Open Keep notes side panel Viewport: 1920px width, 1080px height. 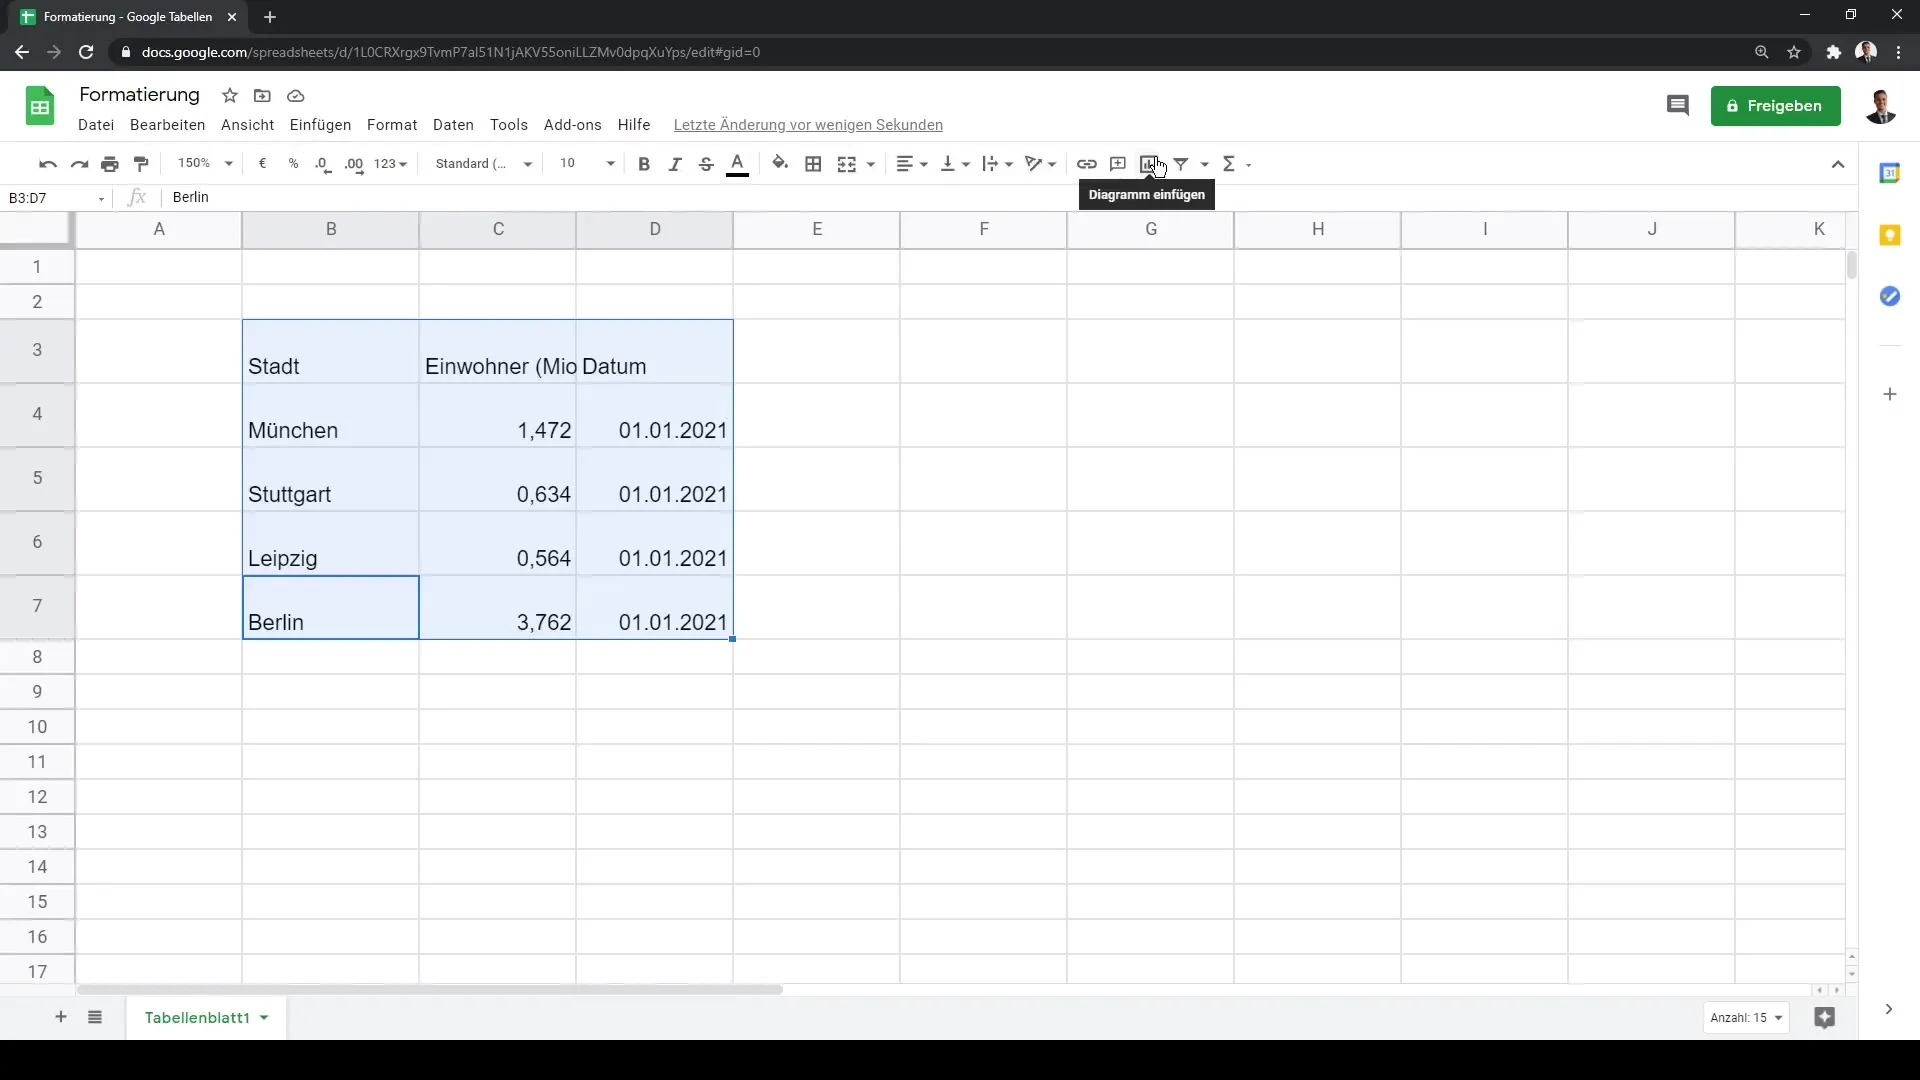[x=1889, y=235]
